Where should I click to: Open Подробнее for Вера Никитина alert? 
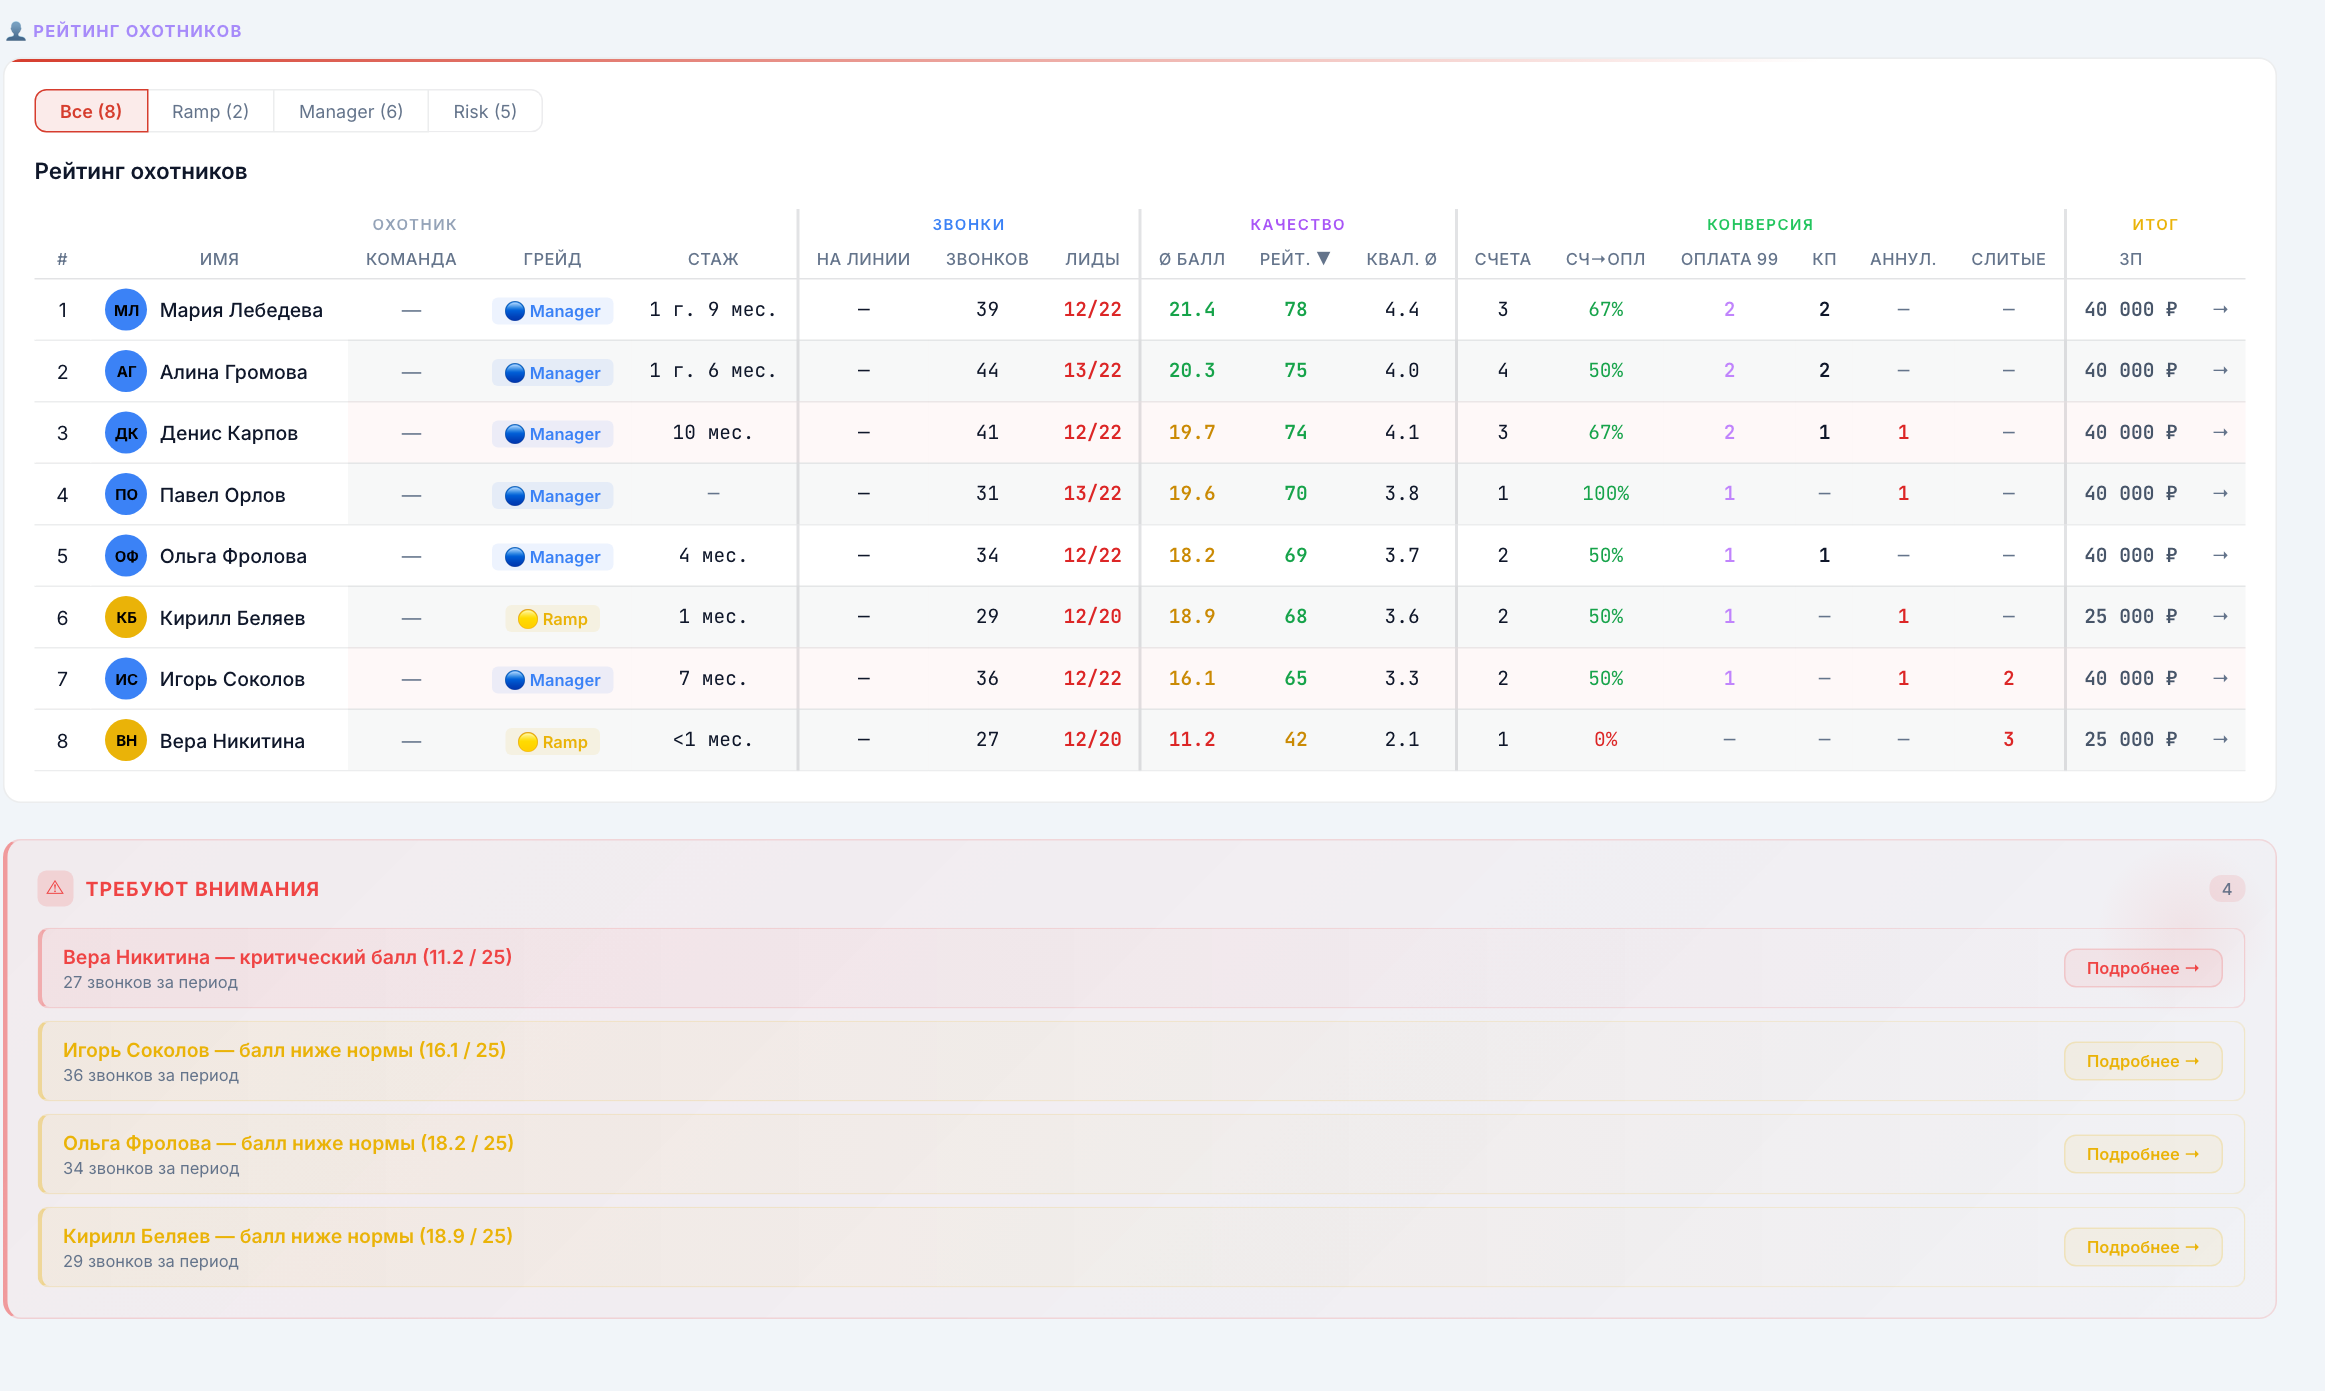click(2143, 968)
